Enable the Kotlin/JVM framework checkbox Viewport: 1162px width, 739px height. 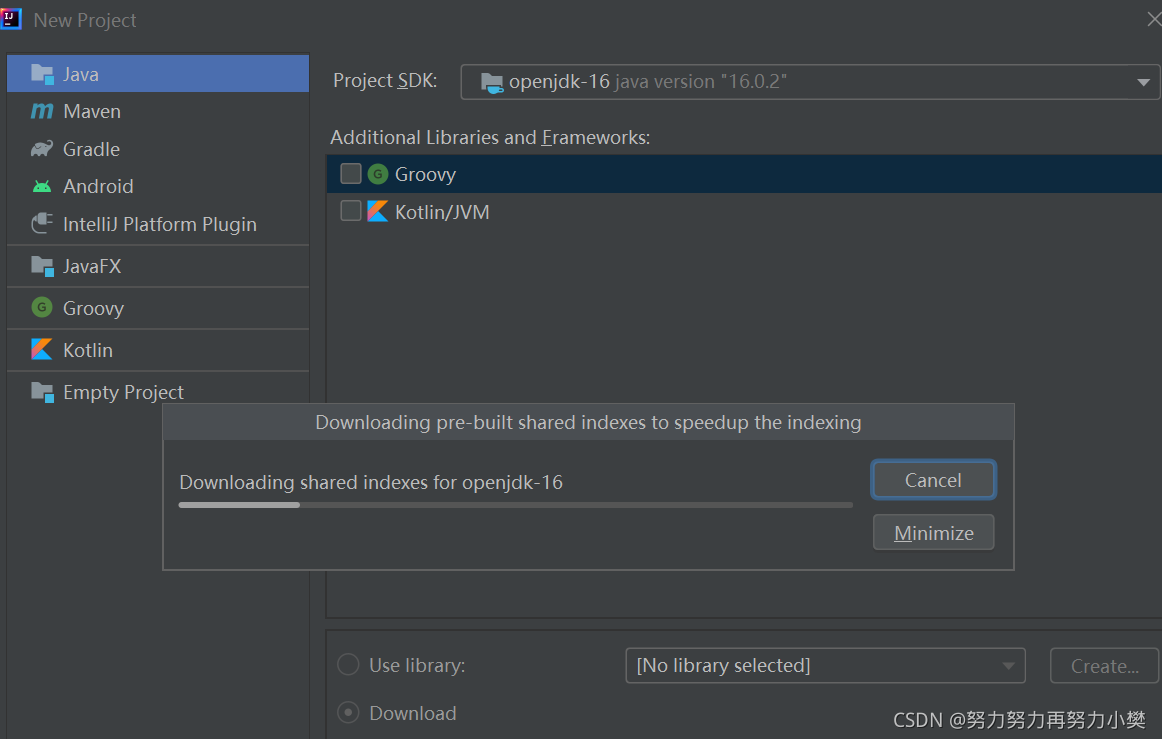tap(351, 211)
